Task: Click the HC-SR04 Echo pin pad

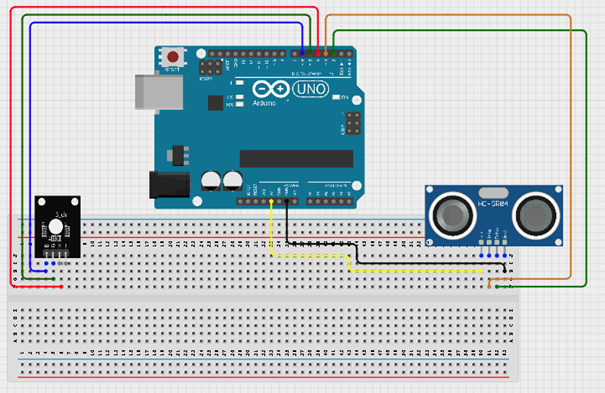Action: tap(497, 242)
